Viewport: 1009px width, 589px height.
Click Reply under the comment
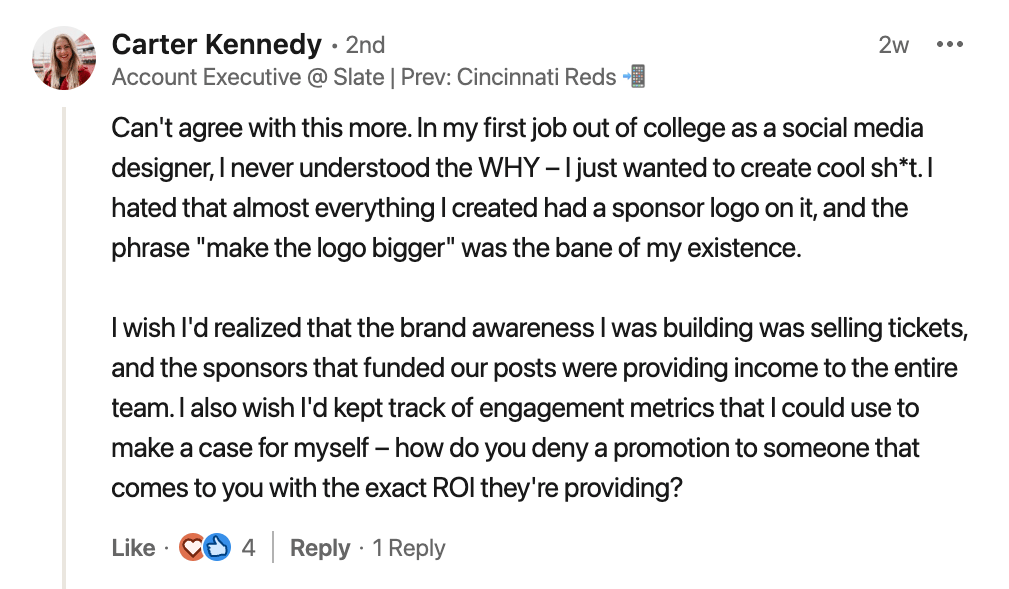(x=320, y=548)
